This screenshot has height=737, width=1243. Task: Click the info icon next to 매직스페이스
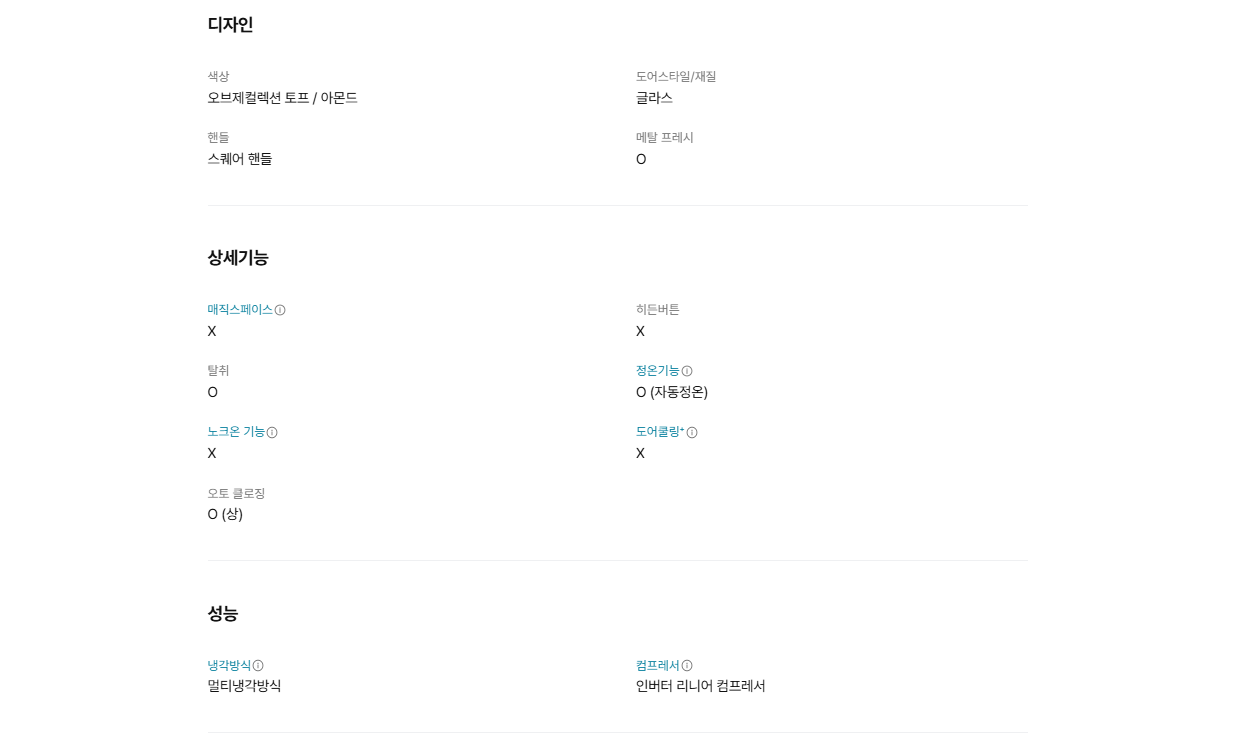point(280,310)
